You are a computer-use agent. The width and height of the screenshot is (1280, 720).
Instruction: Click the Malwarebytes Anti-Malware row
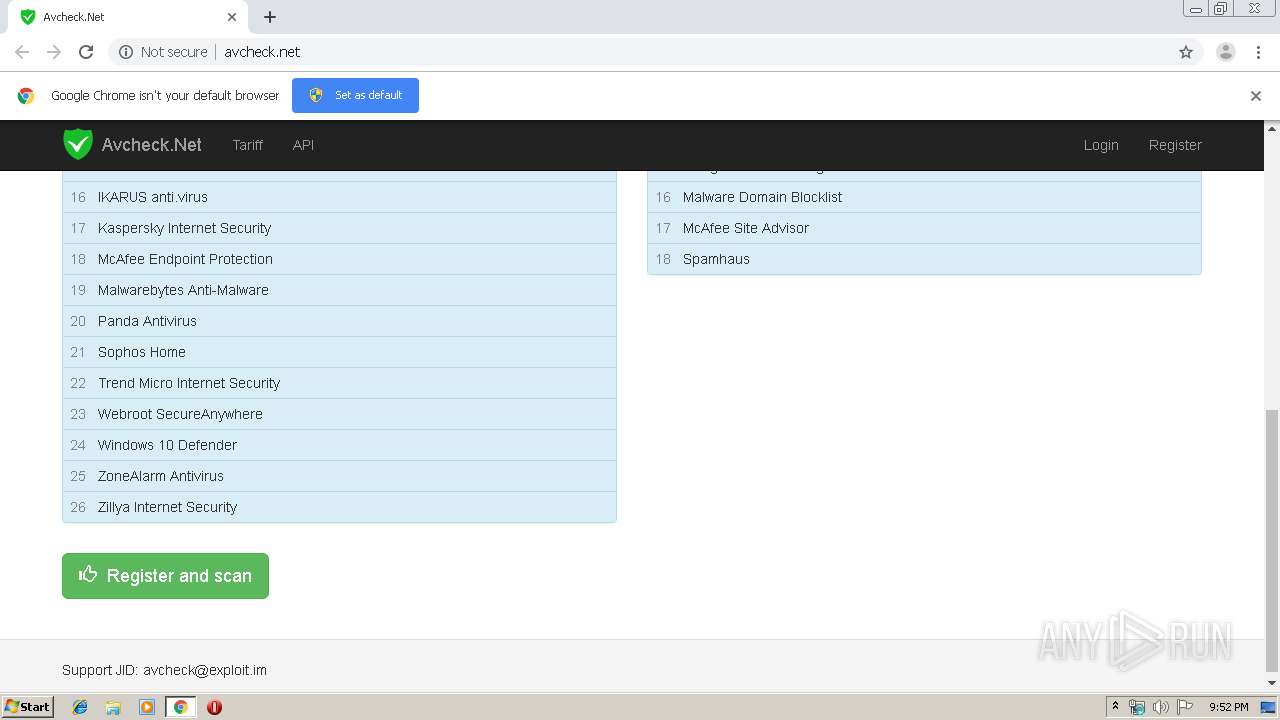click(x=339, y=290)
